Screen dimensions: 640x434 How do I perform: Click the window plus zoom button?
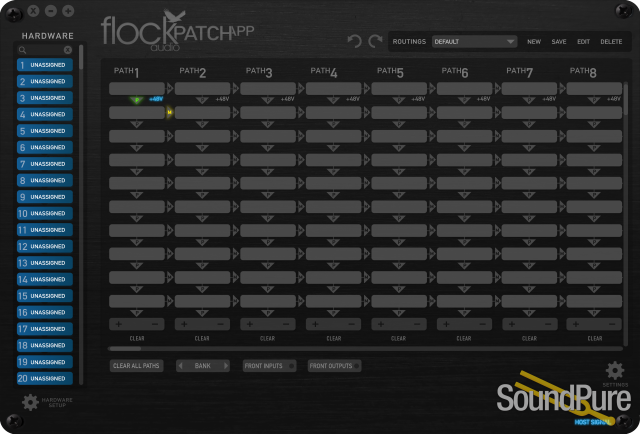(68, 11)
